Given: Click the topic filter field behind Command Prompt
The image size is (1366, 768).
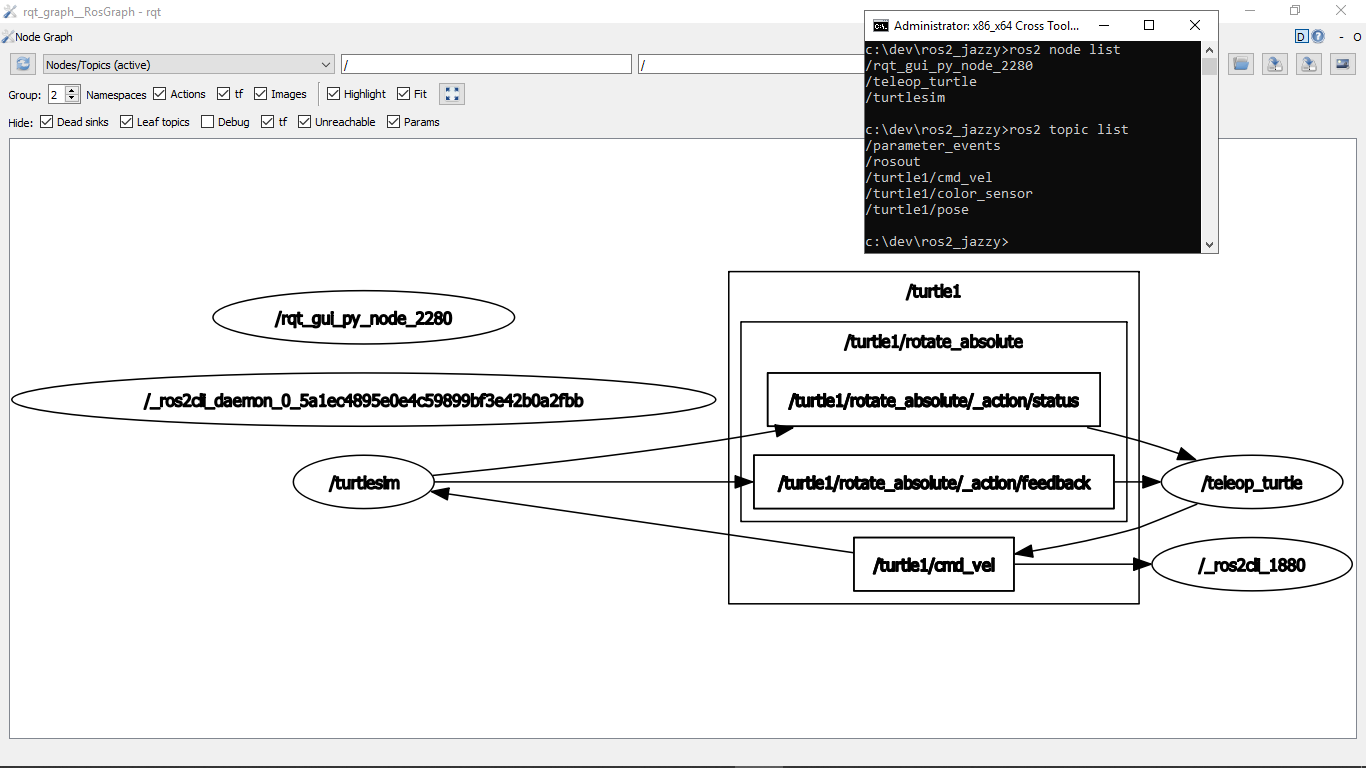Looking at the screenshot, I should 751,64.
